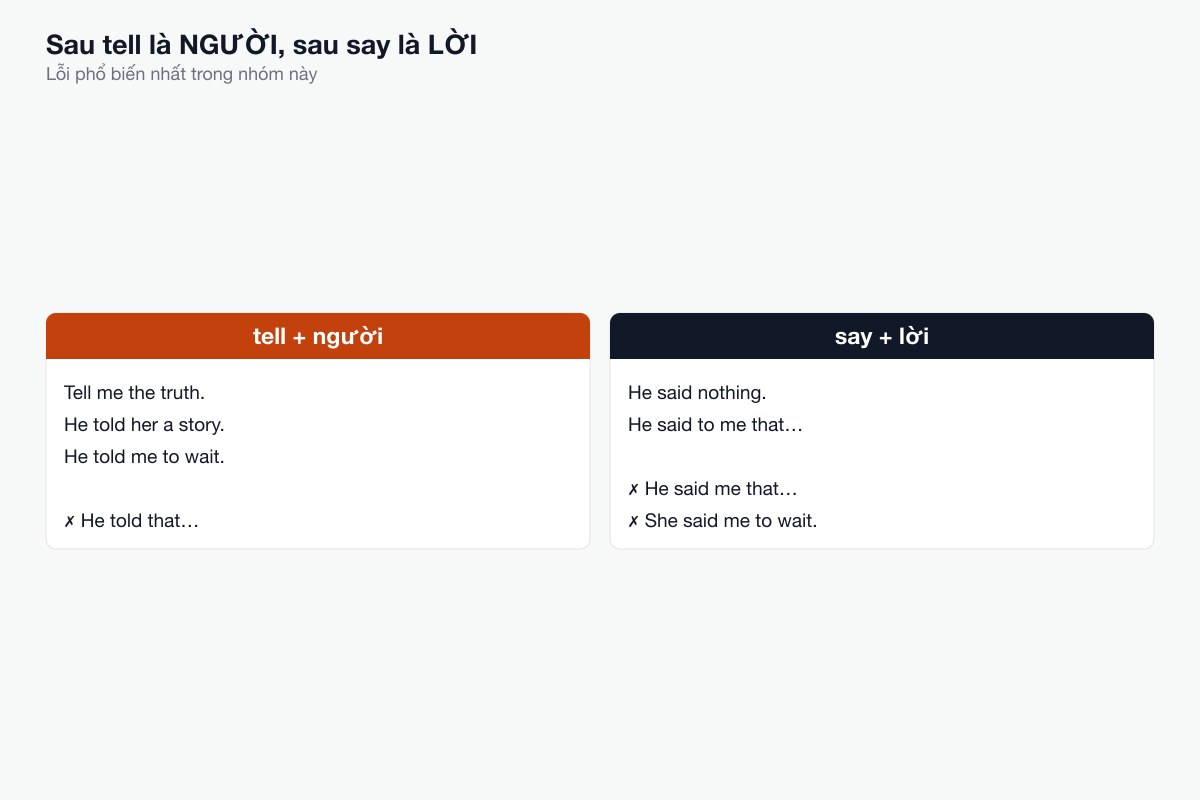The width and height of the screenshot is (1200, 800).
Task: Click the white body of the tell card
Action: [318, 453]
